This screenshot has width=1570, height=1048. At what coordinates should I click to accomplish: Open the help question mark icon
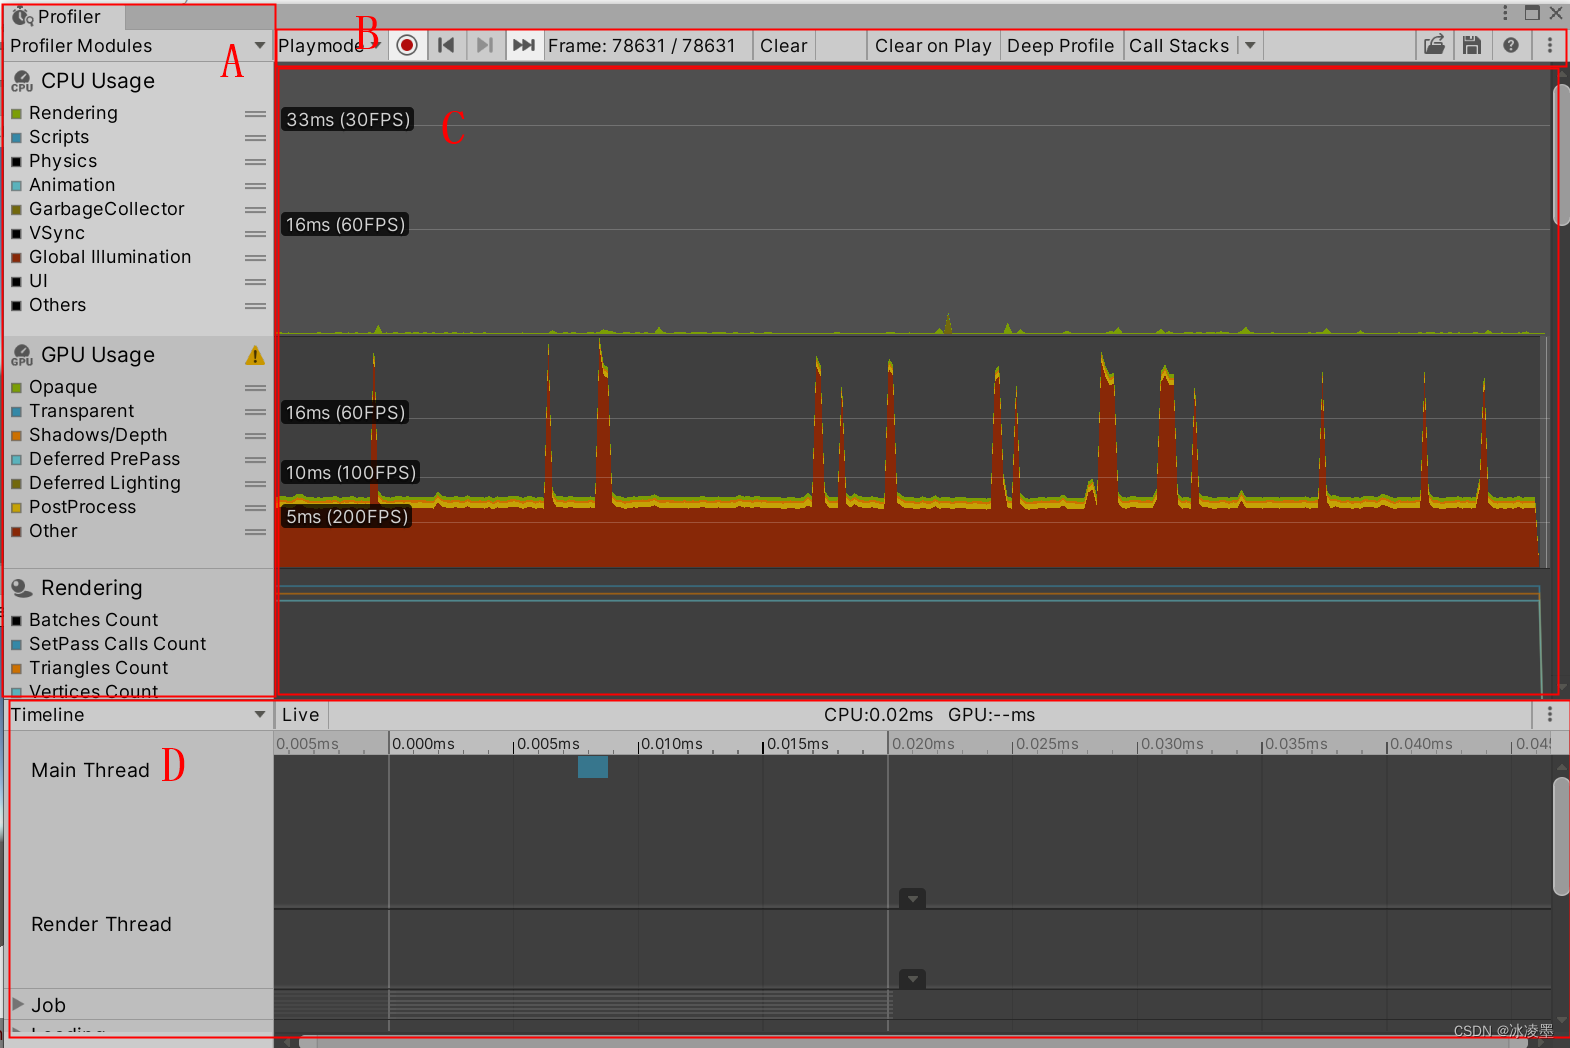click(x=1511, y=45)
